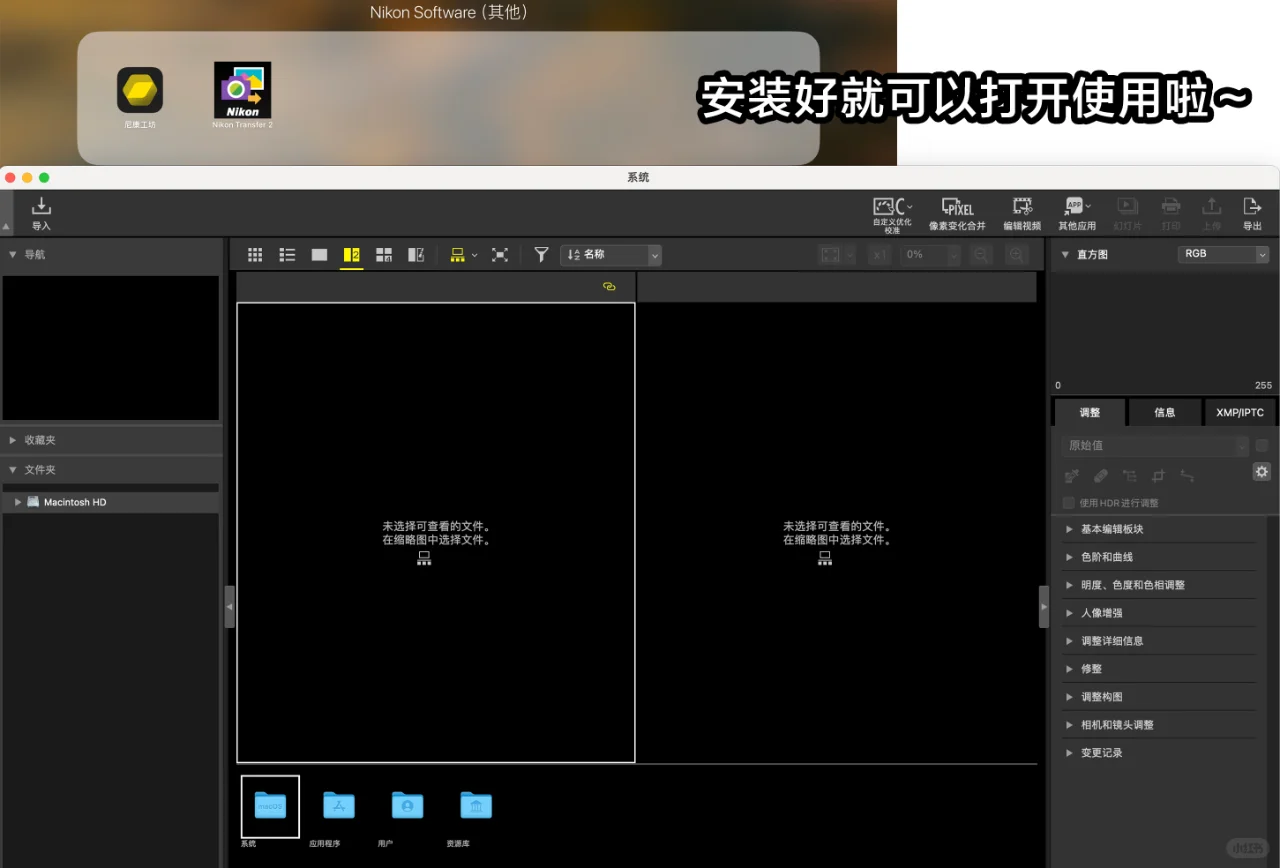Toggle the yellow filmstrip visibility icon
The height and width of the screenshot is (868, 1280).
point(457,255)
